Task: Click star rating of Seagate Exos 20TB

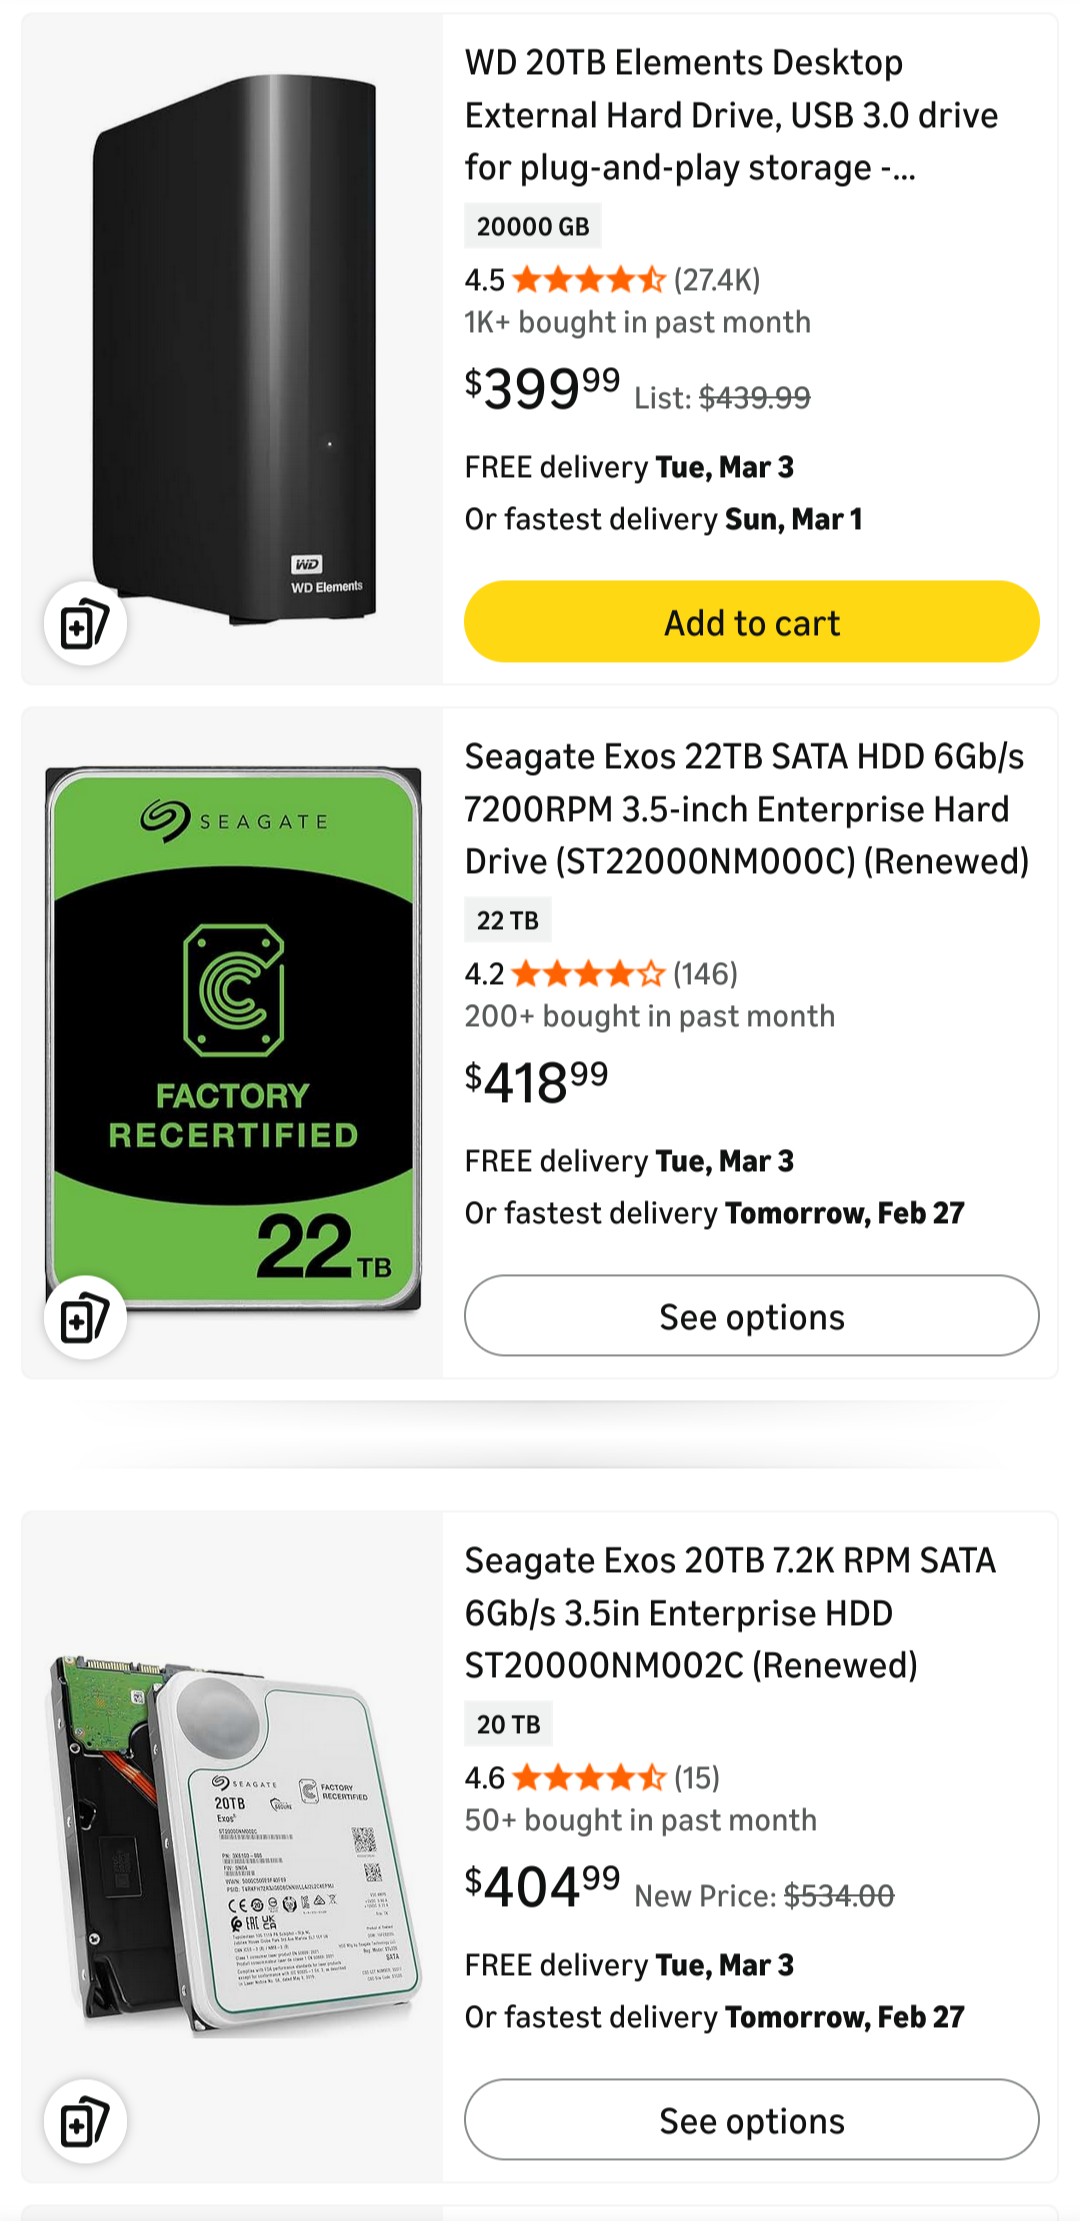Action: pos(588,1778)
